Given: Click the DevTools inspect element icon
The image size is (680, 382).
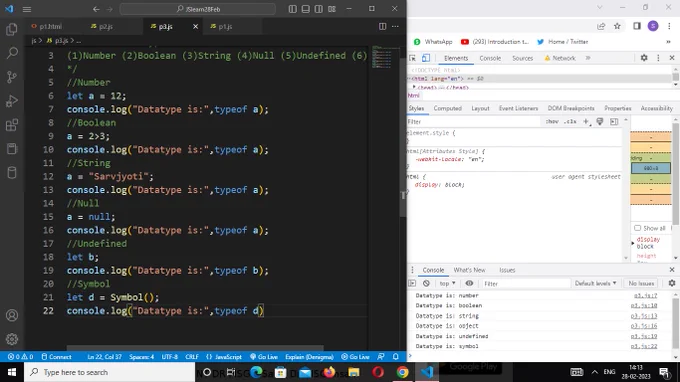Looking at the screenshot, I should click(412, 58).
